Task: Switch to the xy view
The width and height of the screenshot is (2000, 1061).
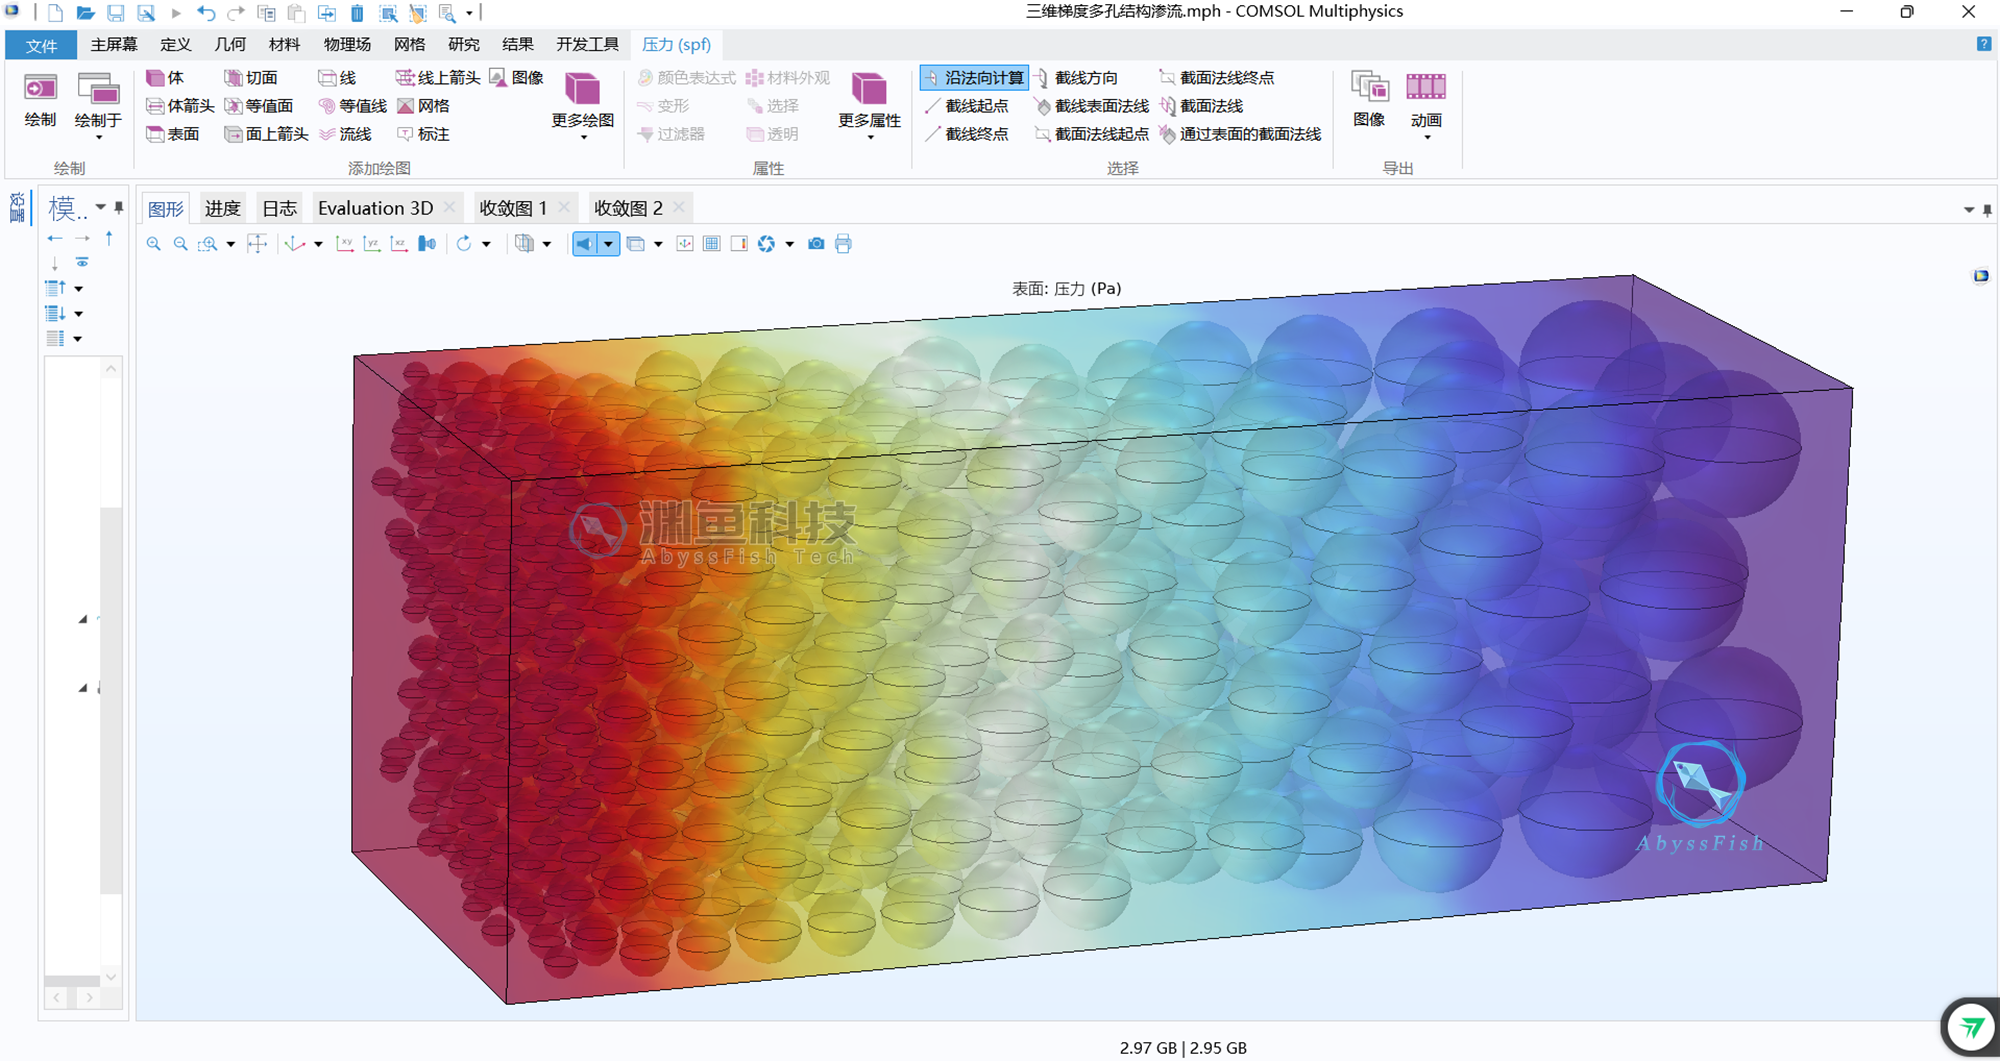Action: click(x=345, y=244)
